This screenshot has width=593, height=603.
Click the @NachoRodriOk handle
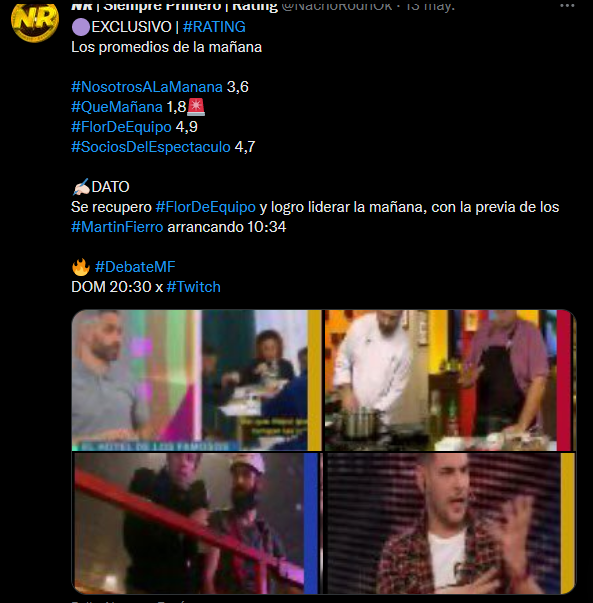337,5
